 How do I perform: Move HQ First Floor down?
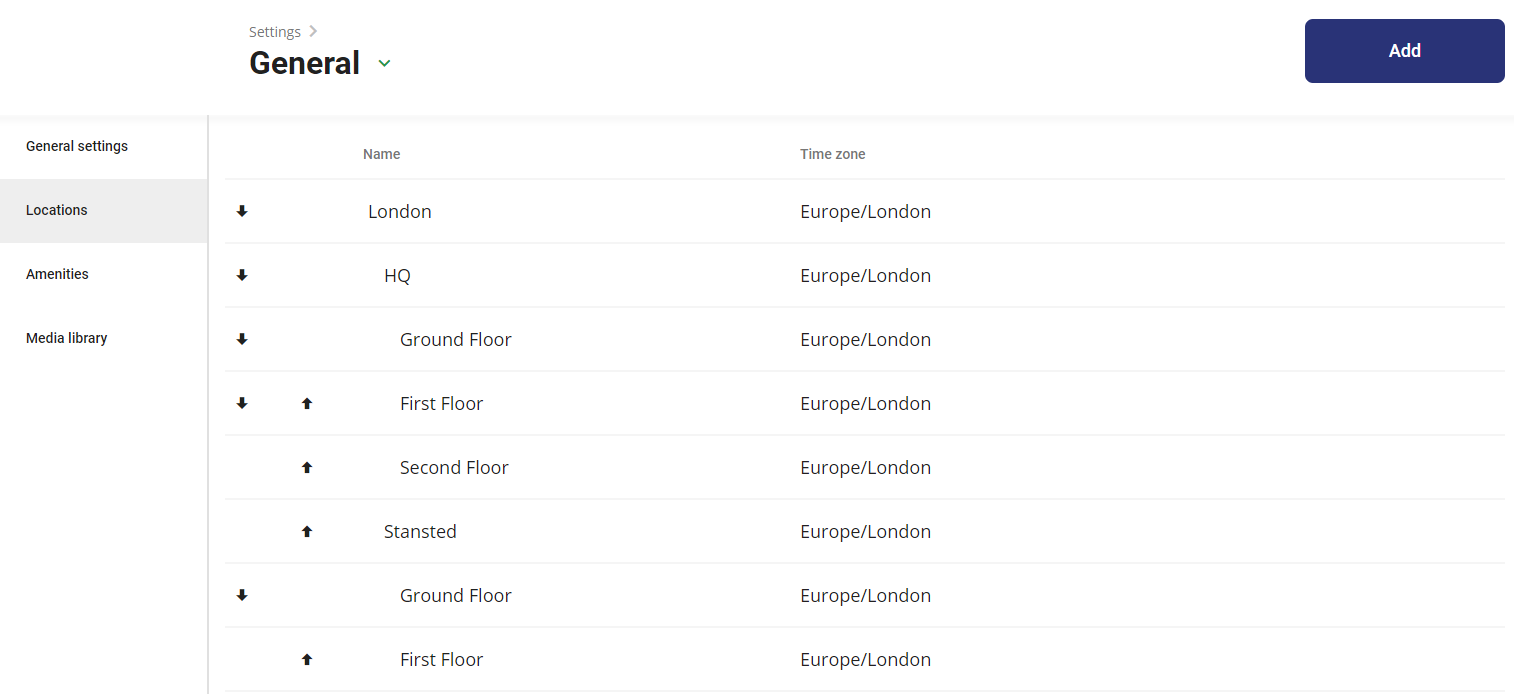click(242, 403)
